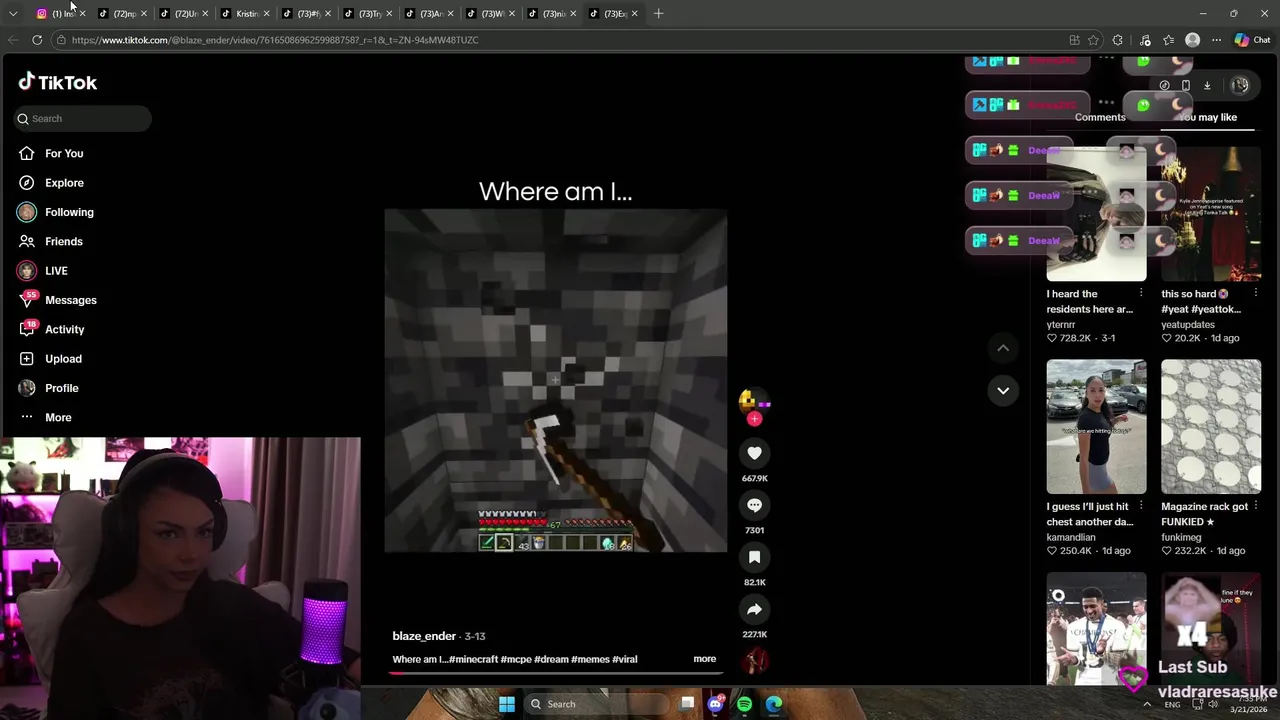Seek using the video progress bar

(555, 672)
